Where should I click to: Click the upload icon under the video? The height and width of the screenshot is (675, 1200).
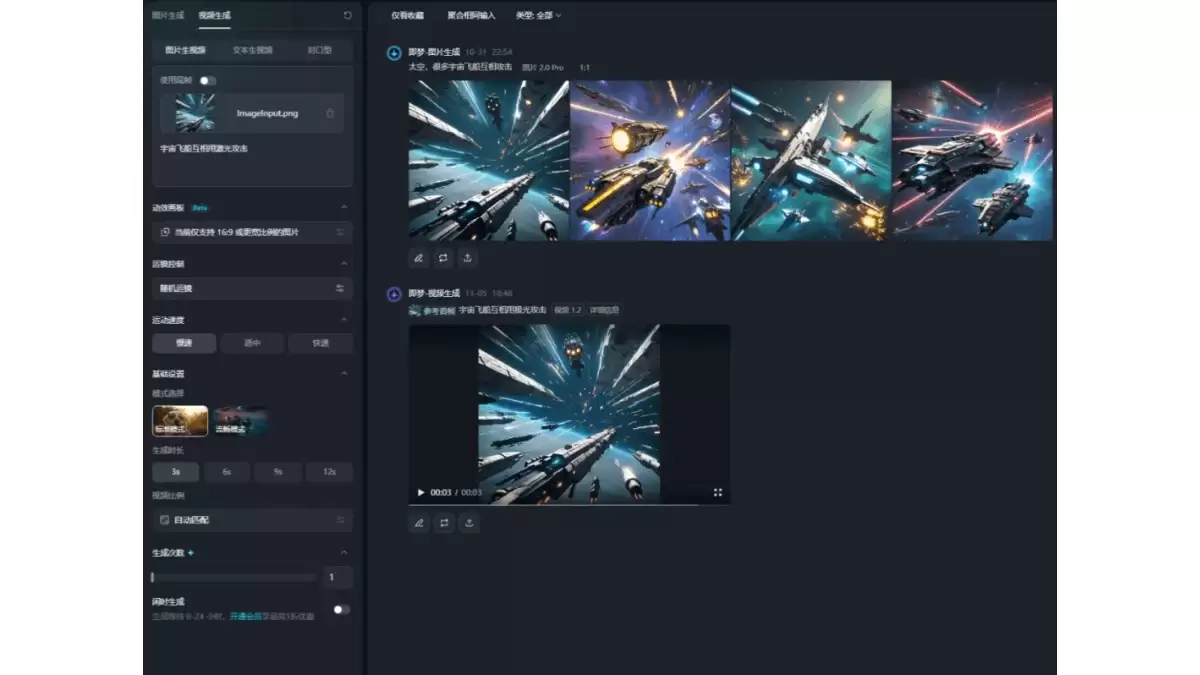click(x=469, y=522)
